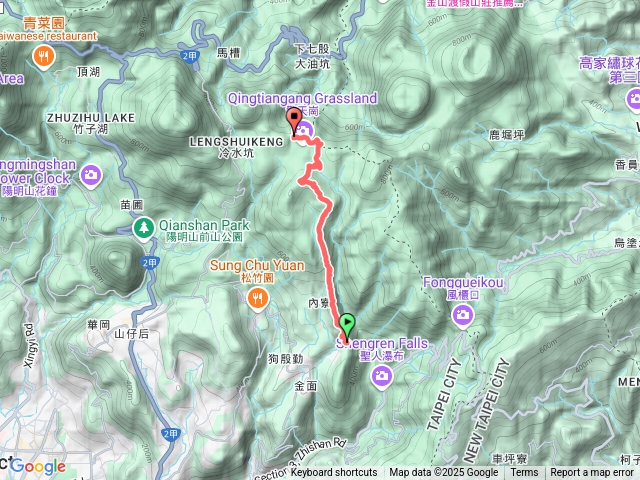Click Fongqueikou camera pin icon
Viewport: 640px width, 480px height.
pos(462,316)
